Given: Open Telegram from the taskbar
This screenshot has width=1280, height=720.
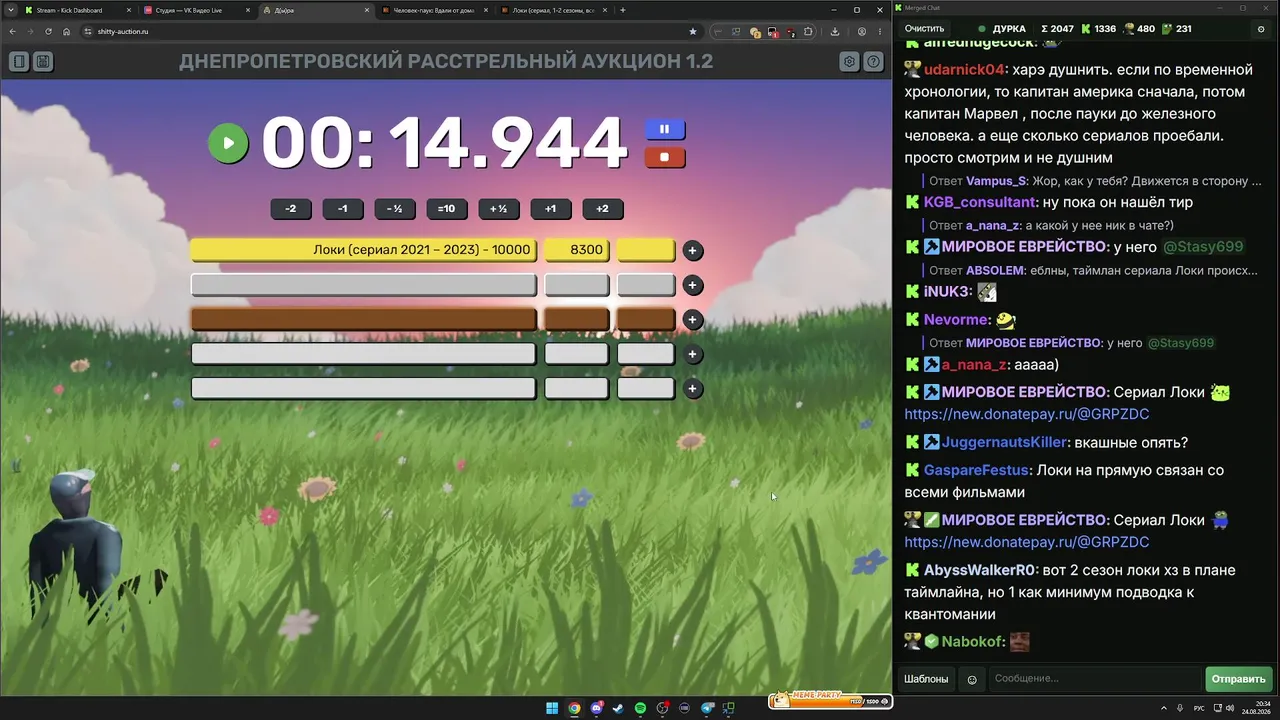Looking at the screenshot, I should pos(708,709).
